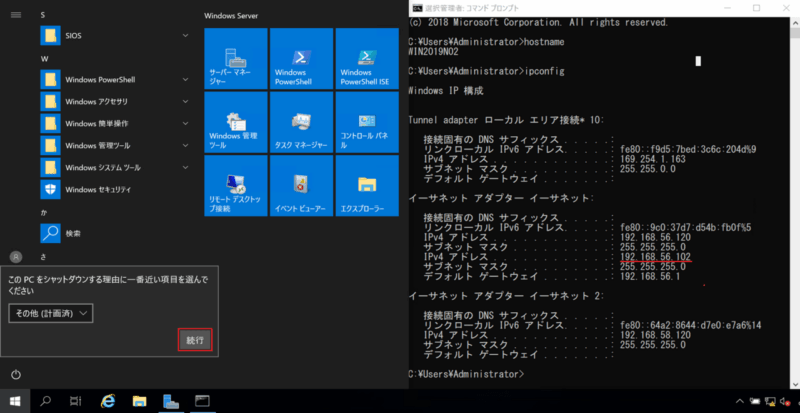Open Windows PowerShell folder in app list

click(115, 80)
